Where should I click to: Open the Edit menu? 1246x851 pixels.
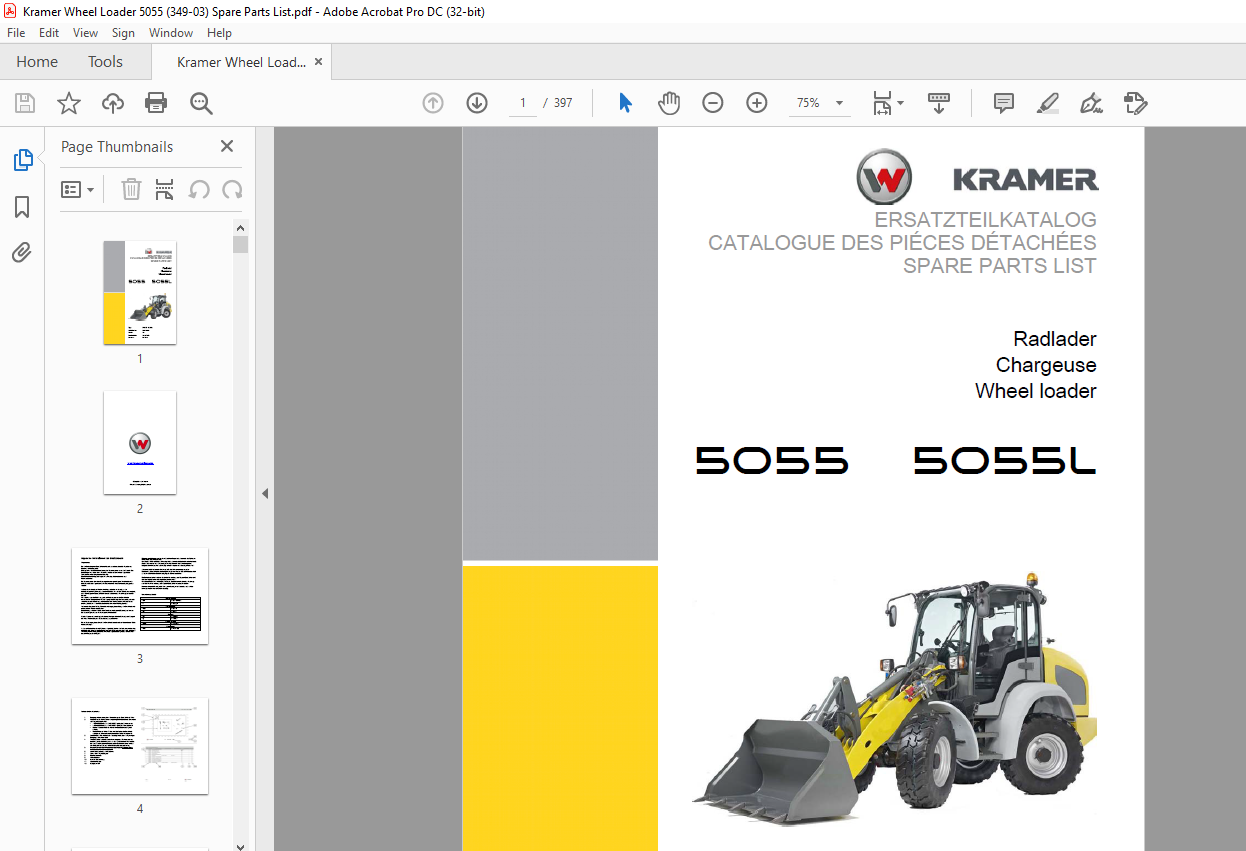[49, 33]
